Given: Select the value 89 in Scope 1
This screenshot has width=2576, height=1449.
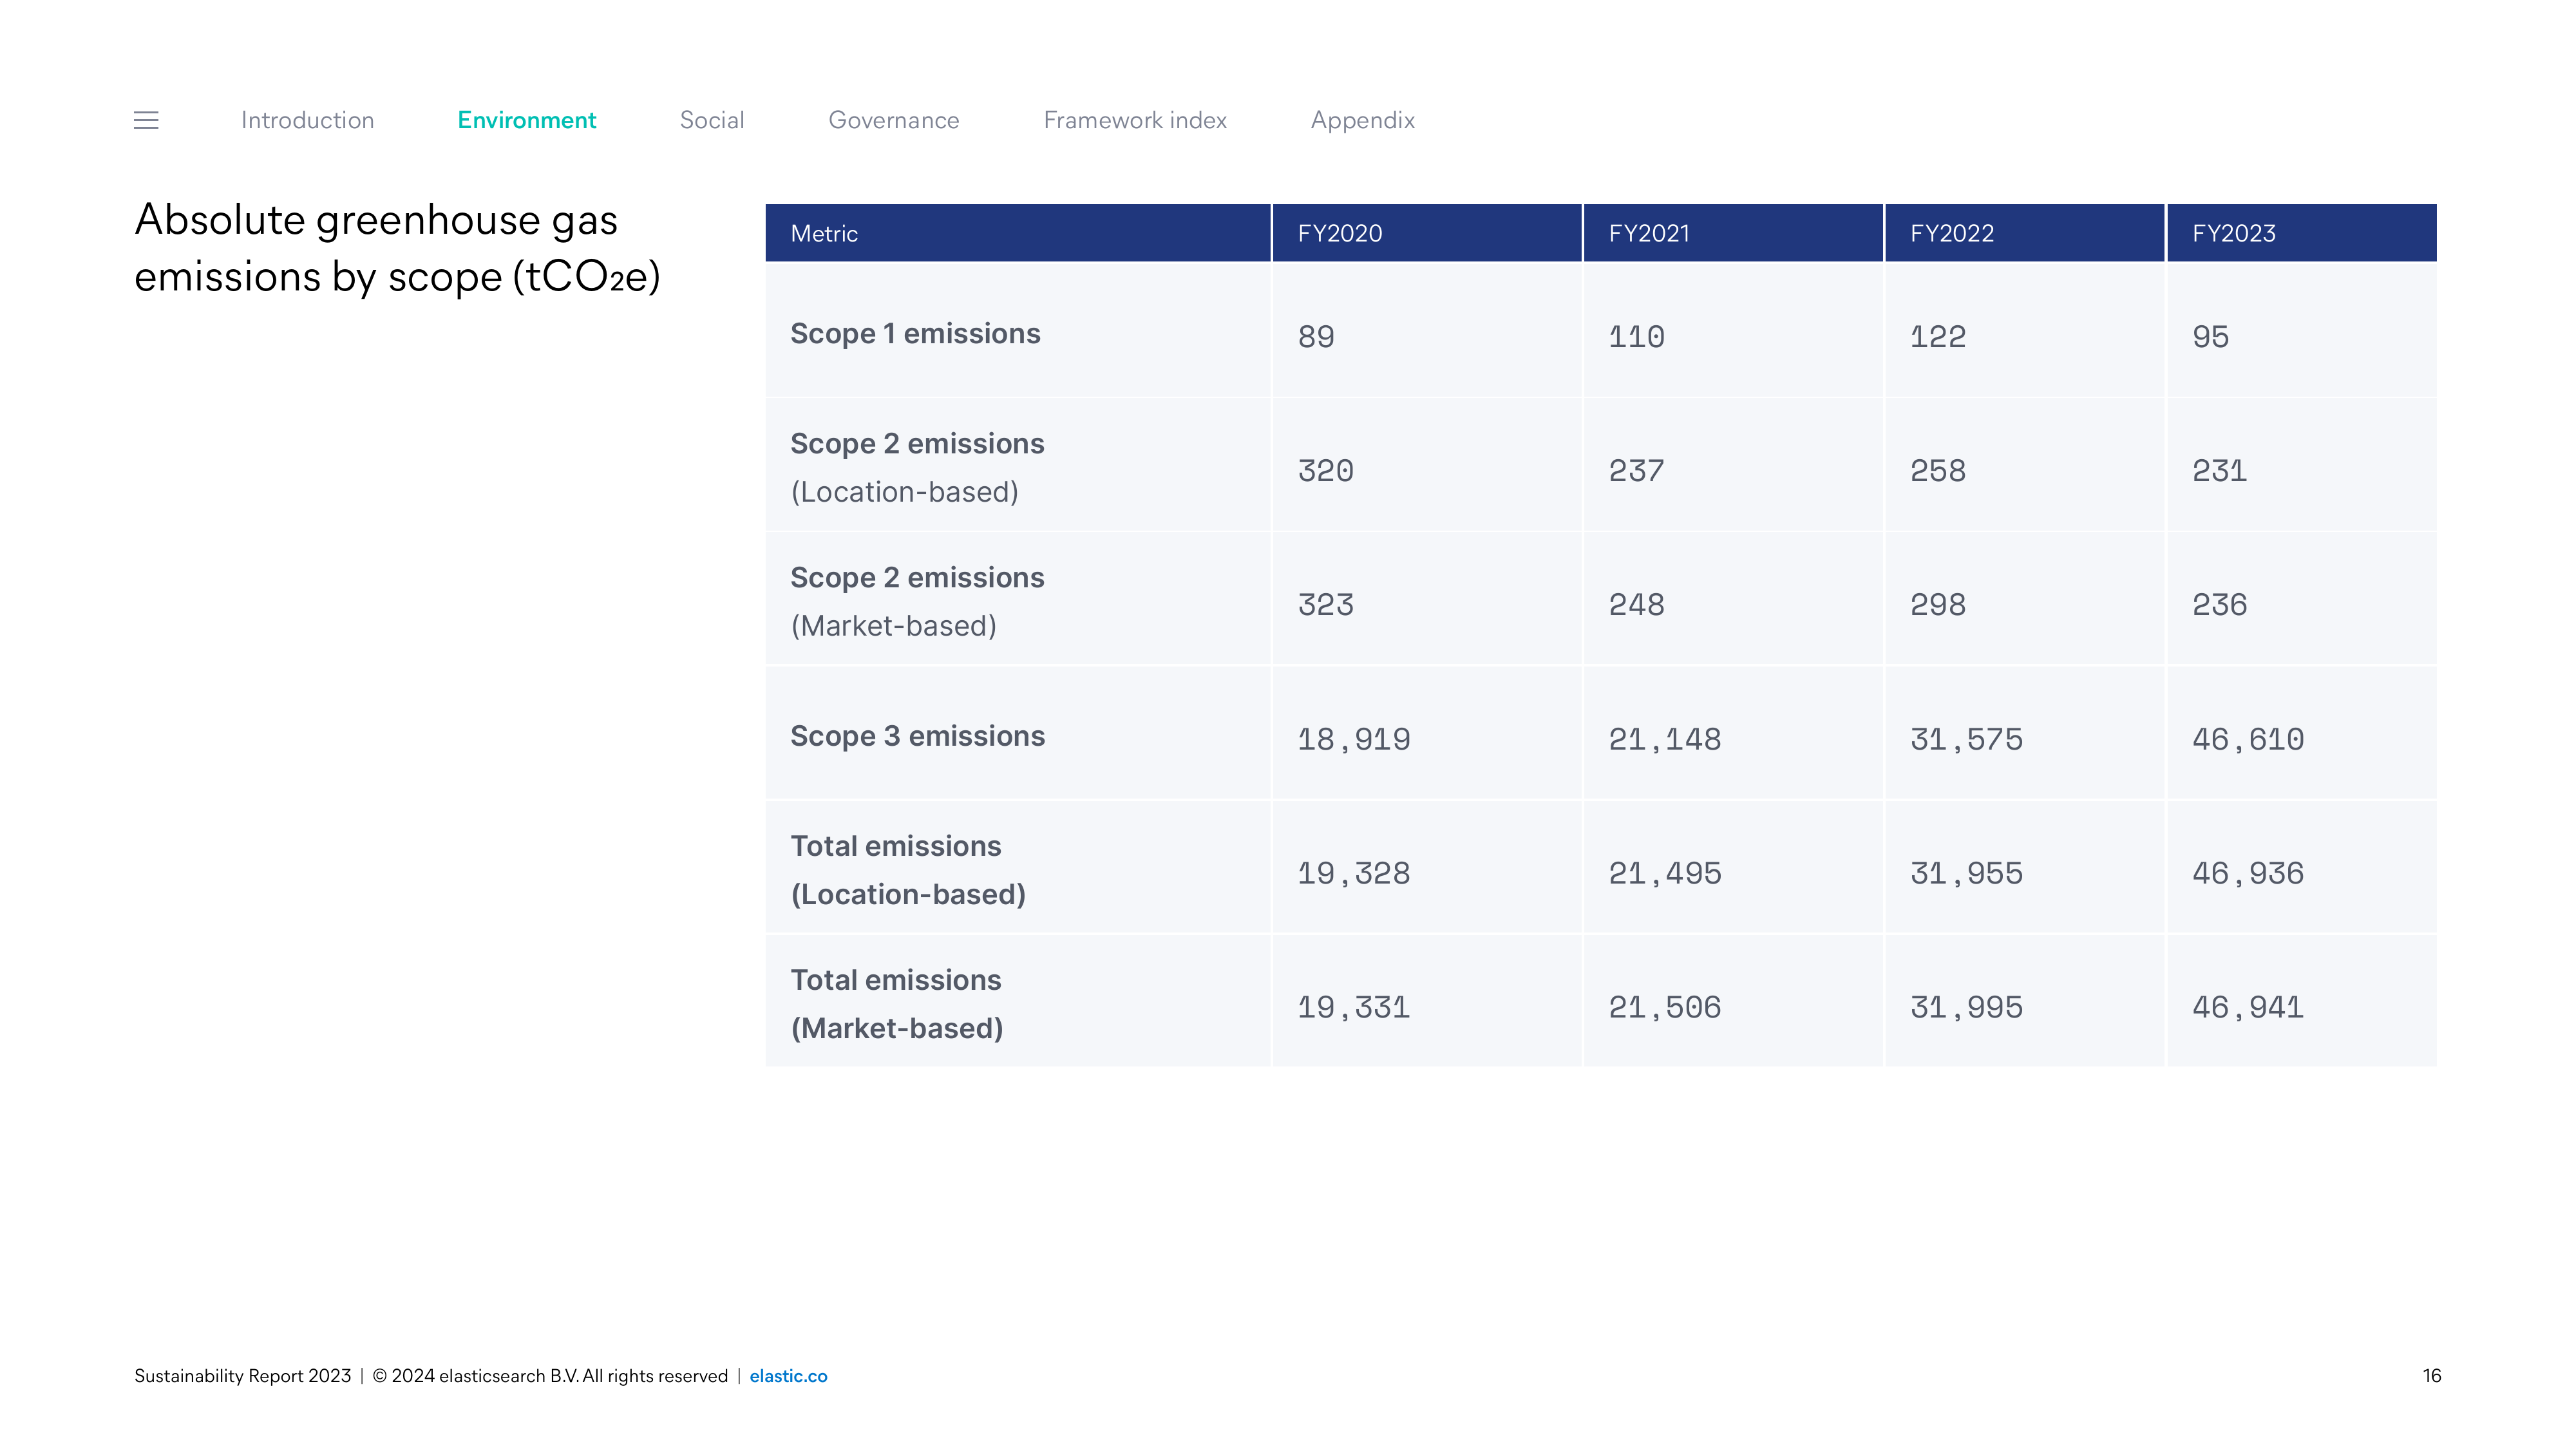Looking at the screenshot, I should coord(1316,337).
